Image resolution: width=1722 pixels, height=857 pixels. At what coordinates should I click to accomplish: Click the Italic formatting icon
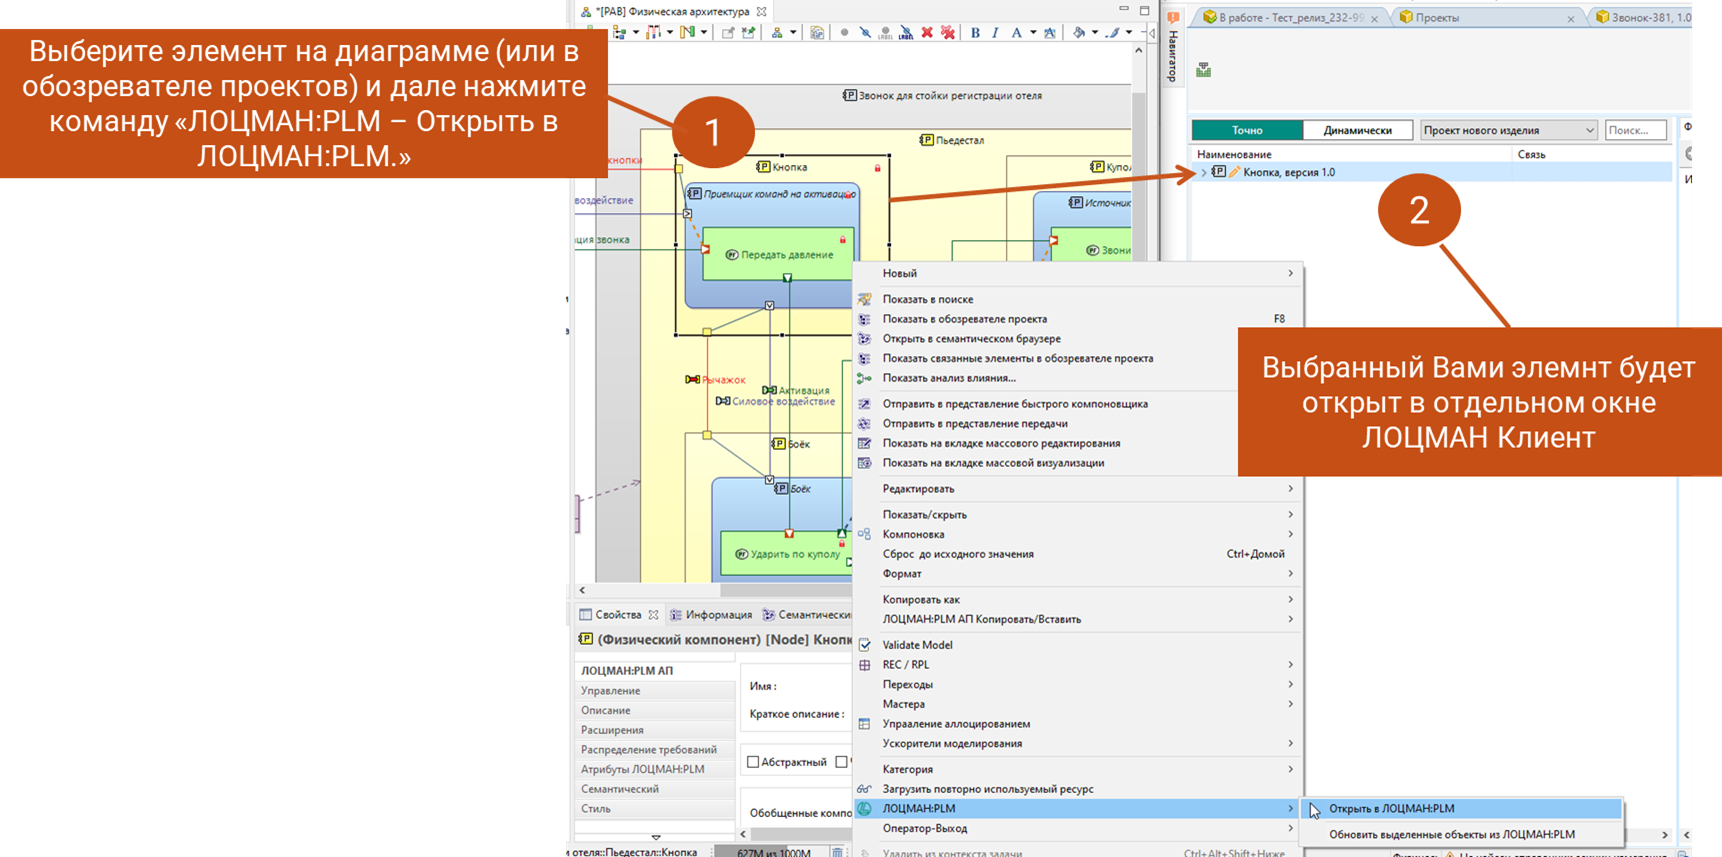coord(995,33)
